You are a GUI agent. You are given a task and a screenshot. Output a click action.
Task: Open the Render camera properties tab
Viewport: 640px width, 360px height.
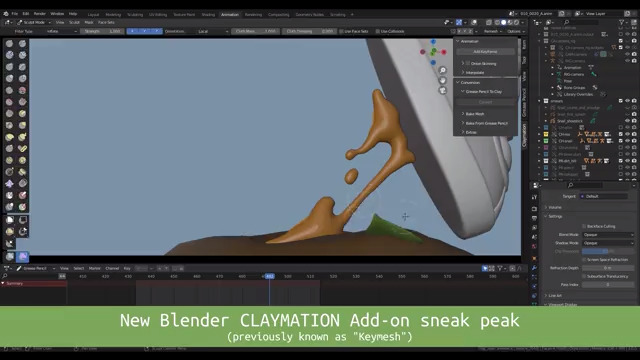point(534,209)
